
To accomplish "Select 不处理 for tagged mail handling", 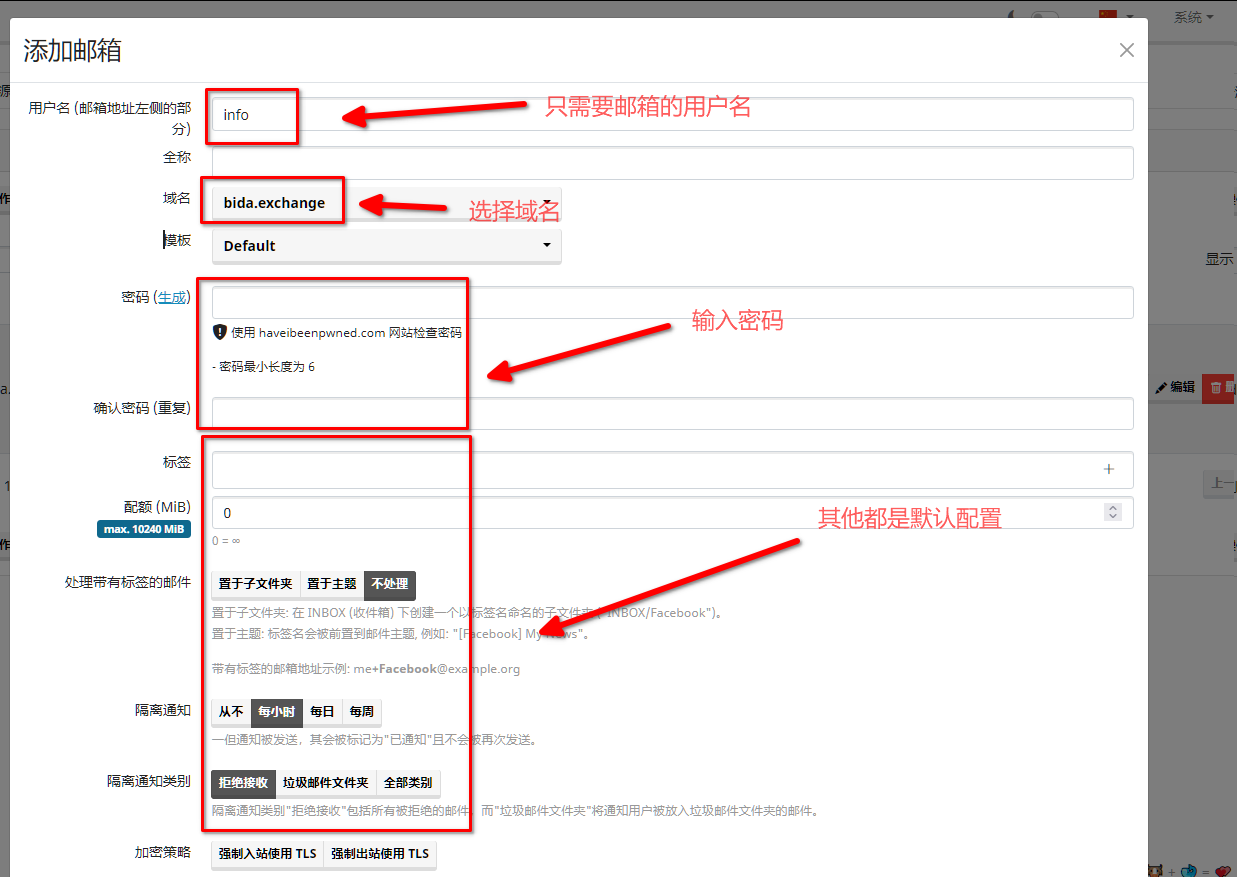I will coord(389,584).
